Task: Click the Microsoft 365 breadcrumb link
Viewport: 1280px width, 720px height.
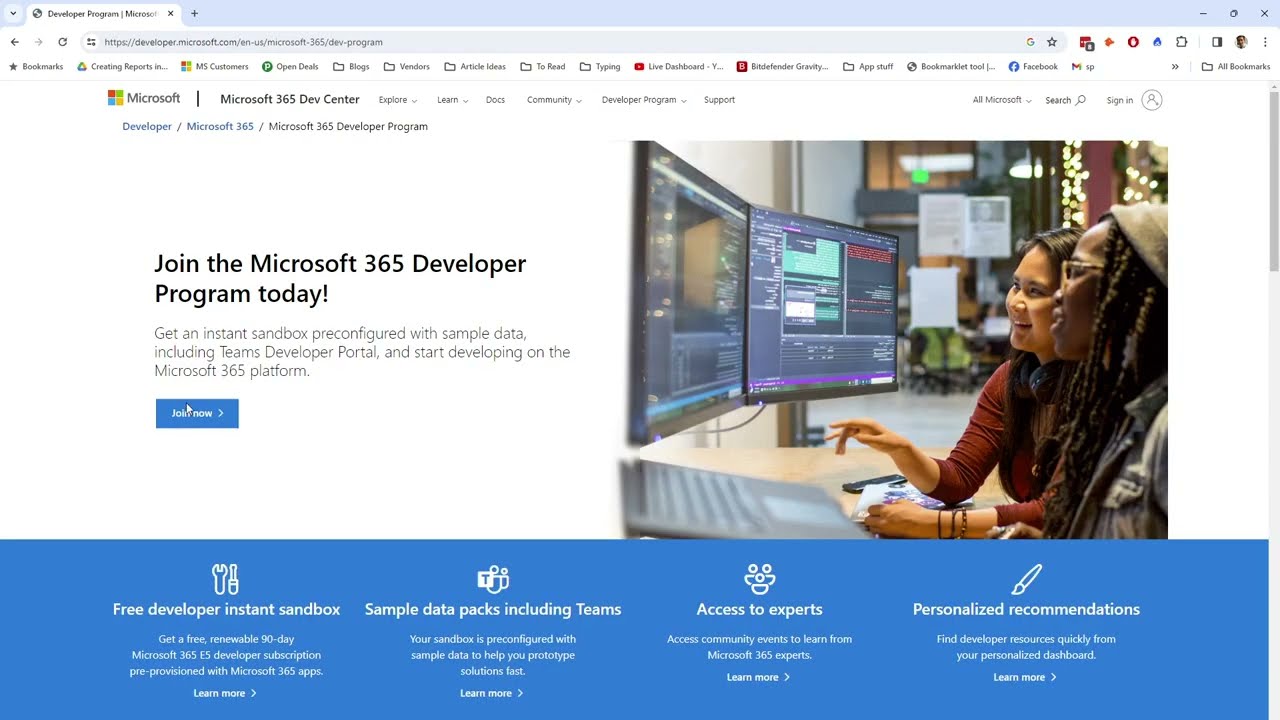Action: pos(220,126)
